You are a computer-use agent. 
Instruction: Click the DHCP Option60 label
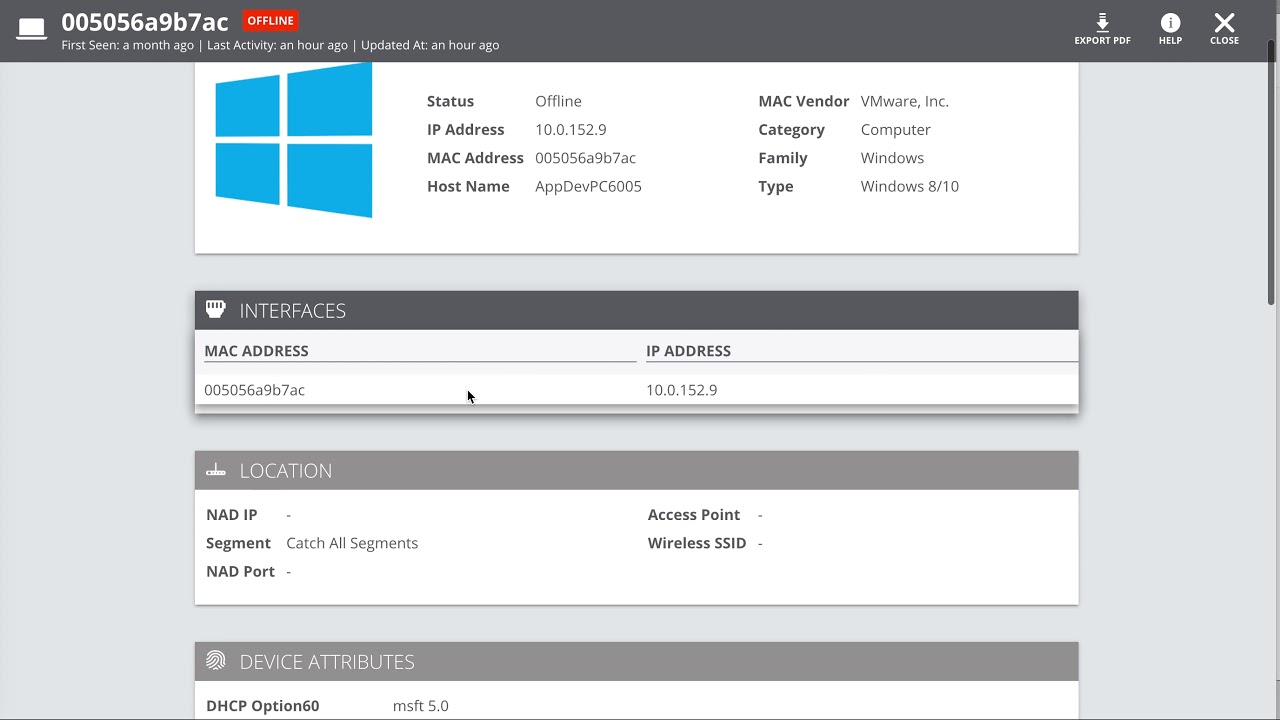262,706
